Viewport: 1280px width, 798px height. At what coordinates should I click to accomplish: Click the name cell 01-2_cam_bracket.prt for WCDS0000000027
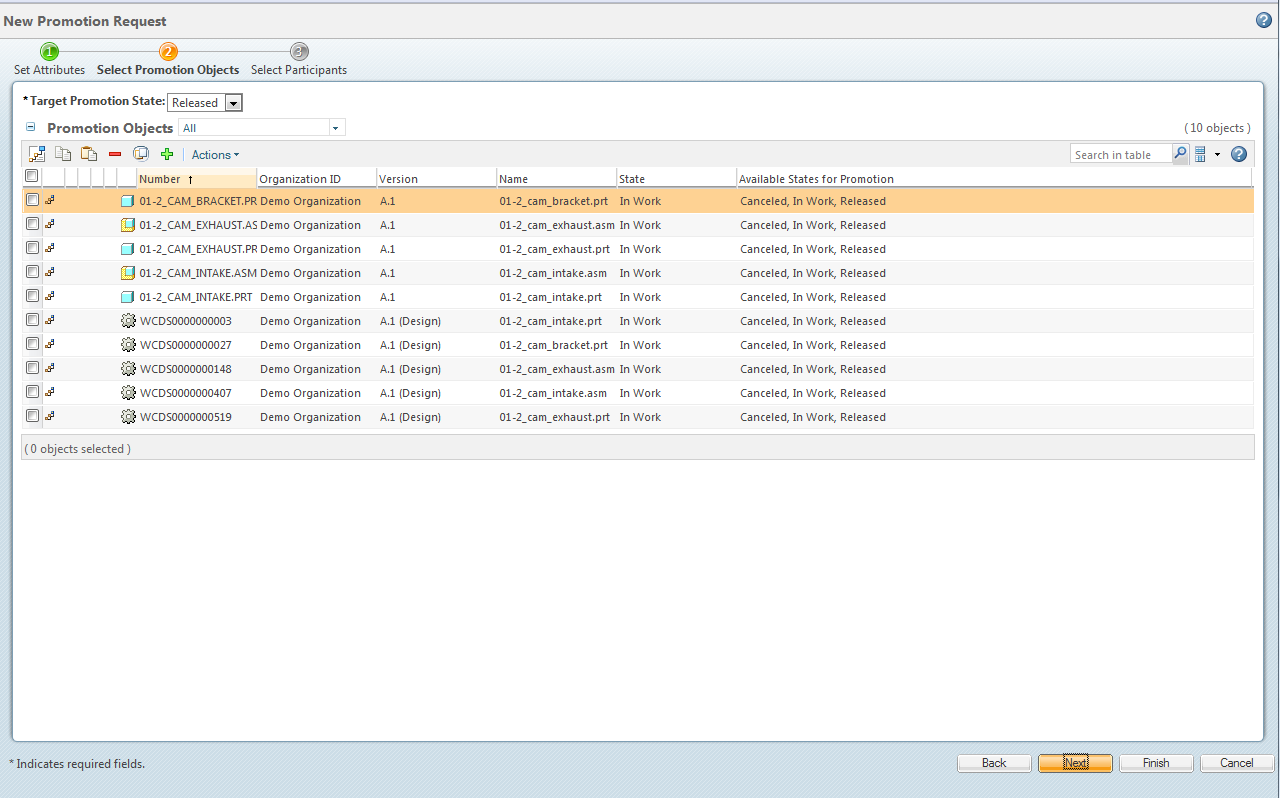pyautogui.click(x=554, y=345)
